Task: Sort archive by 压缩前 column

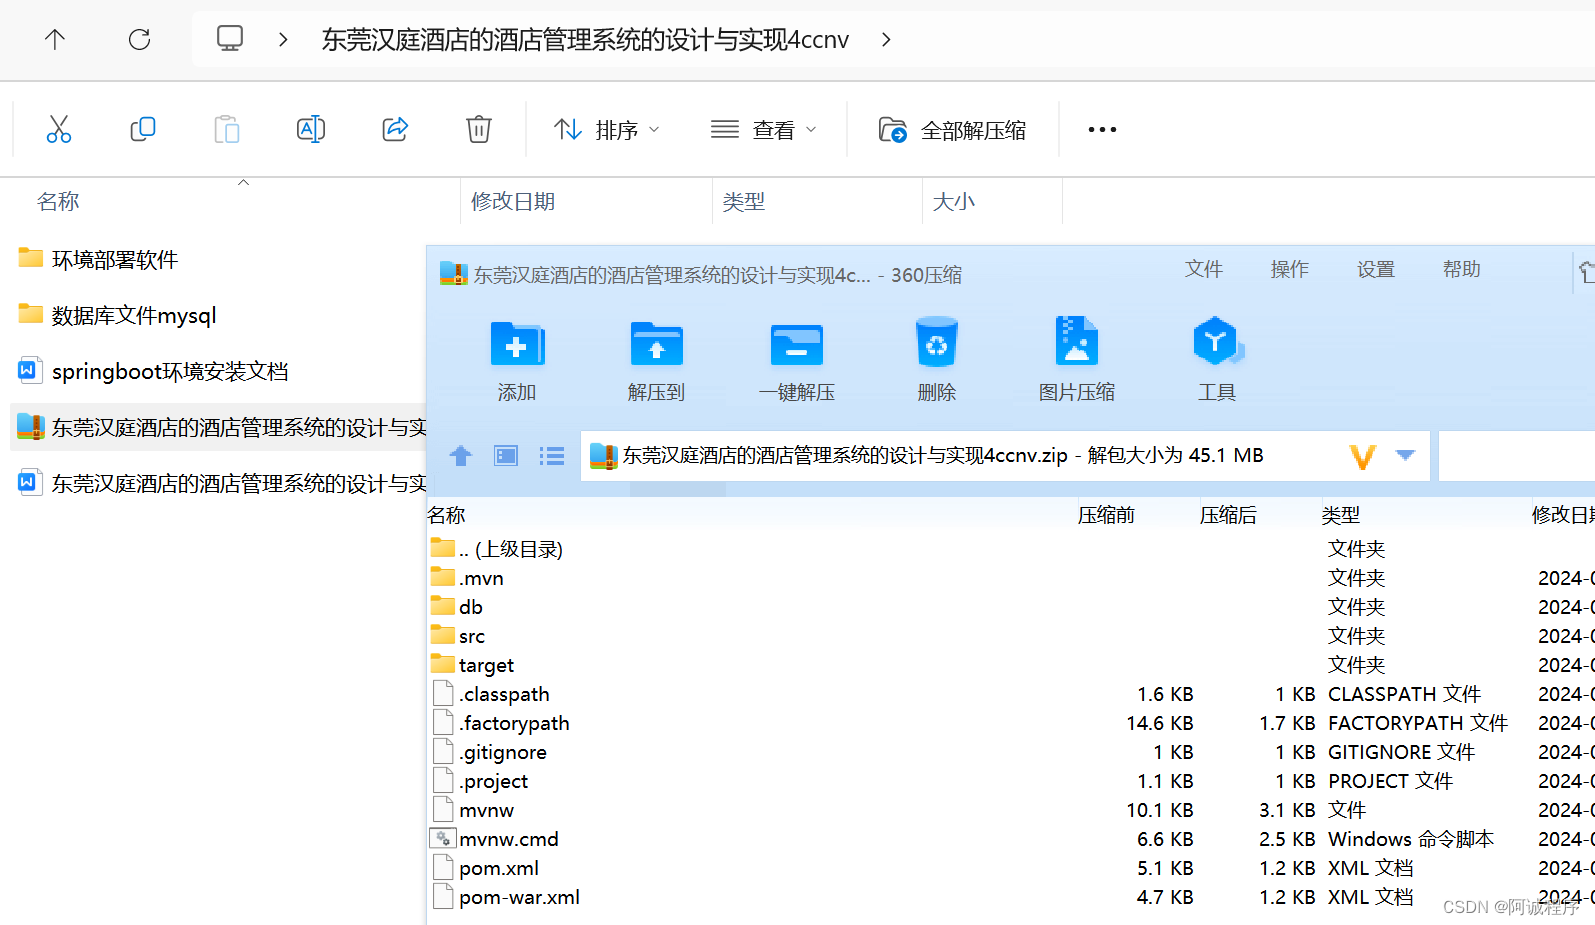Action: point(1106,515)
